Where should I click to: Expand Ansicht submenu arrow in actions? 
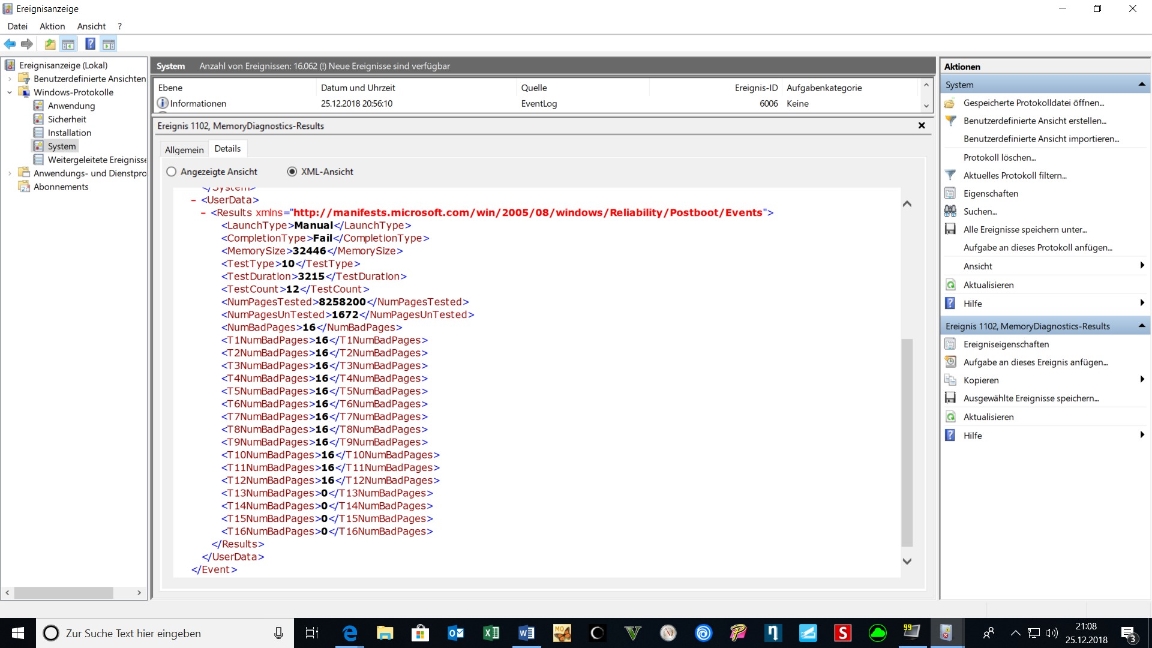pos(1142,266)
